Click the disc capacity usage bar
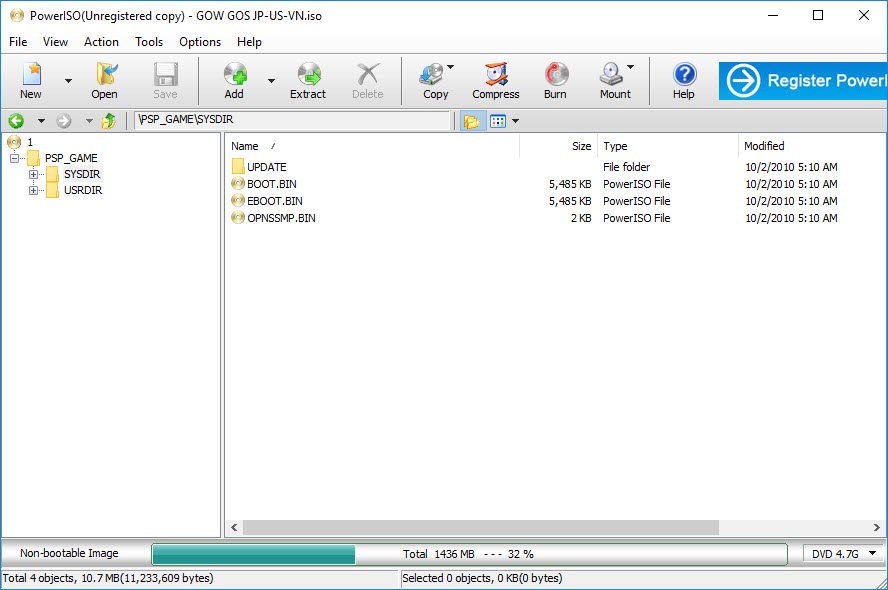The height and width of the screenshot is (590, 888). 469,554
